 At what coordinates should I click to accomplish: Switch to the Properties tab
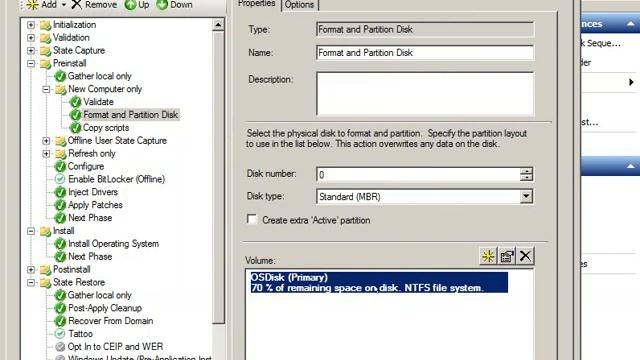[x=257, y=4]
